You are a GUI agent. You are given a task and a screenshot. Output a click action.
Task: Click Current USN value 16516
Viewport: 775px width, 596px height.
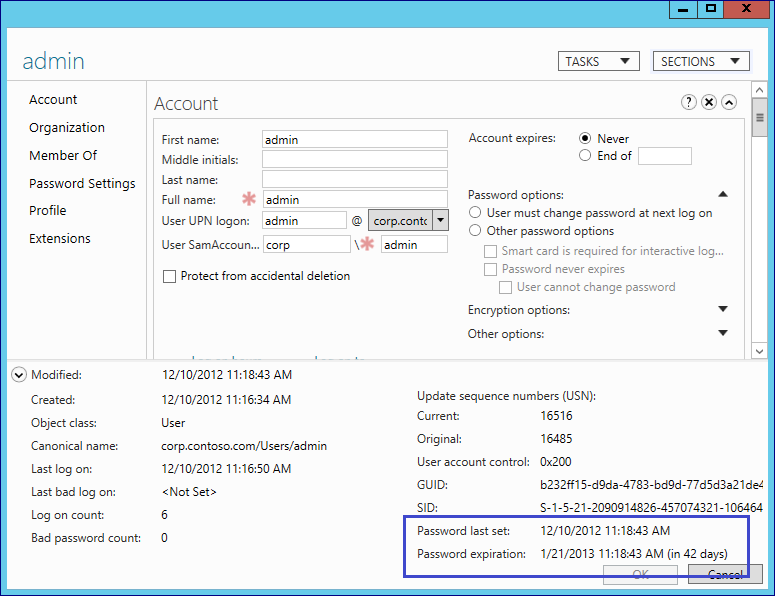tap(556, 416)
